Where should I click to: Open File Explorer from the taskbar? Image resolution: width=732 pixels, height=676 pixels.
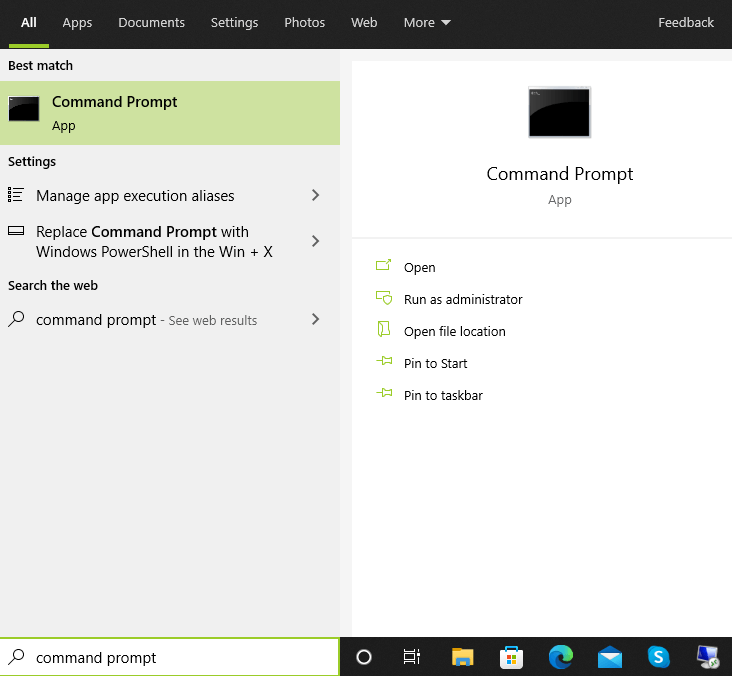pyautogui.click(x=463, y=657)
